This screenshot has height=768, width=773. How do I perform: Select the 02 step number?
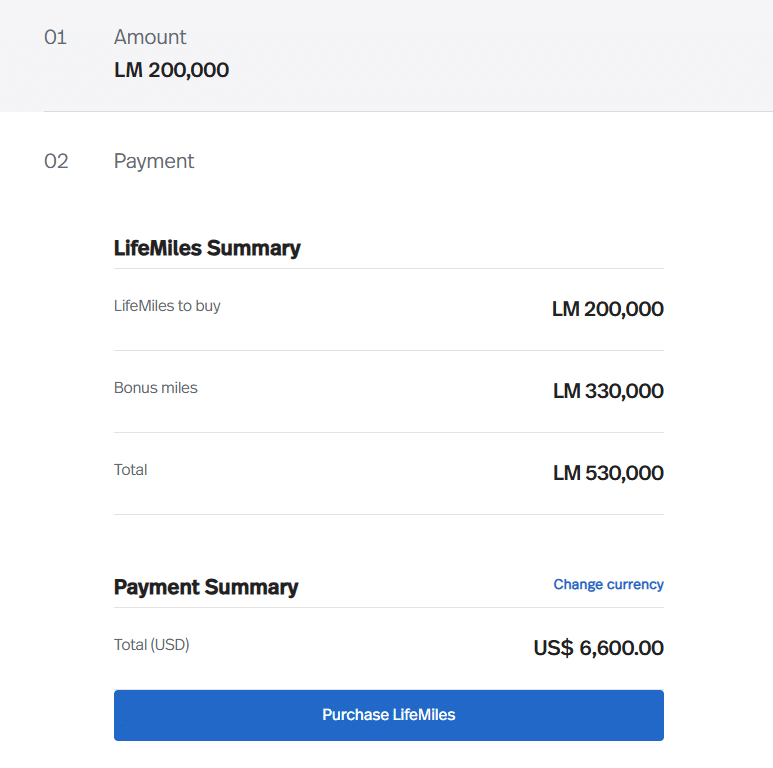coord(56,161)
